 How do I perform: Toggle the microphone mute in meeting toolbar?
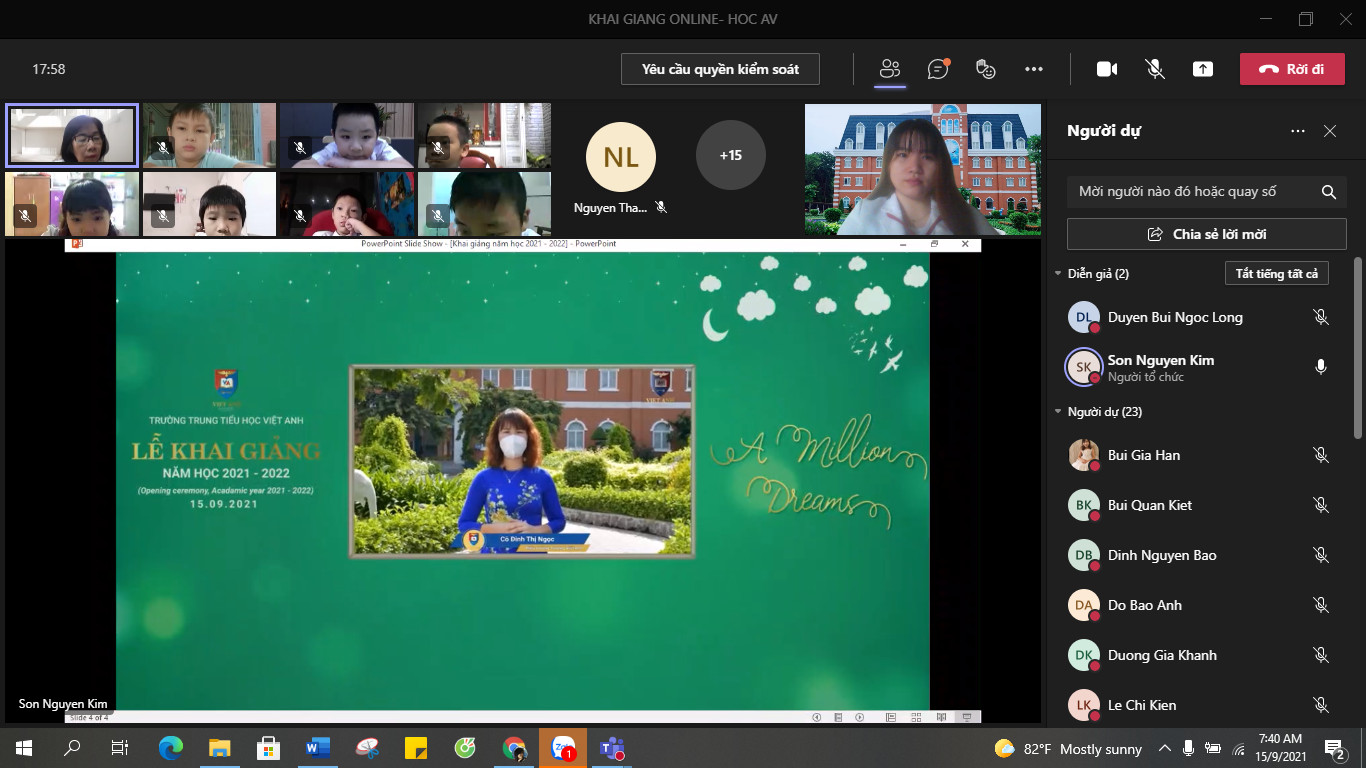(1155, 69)
